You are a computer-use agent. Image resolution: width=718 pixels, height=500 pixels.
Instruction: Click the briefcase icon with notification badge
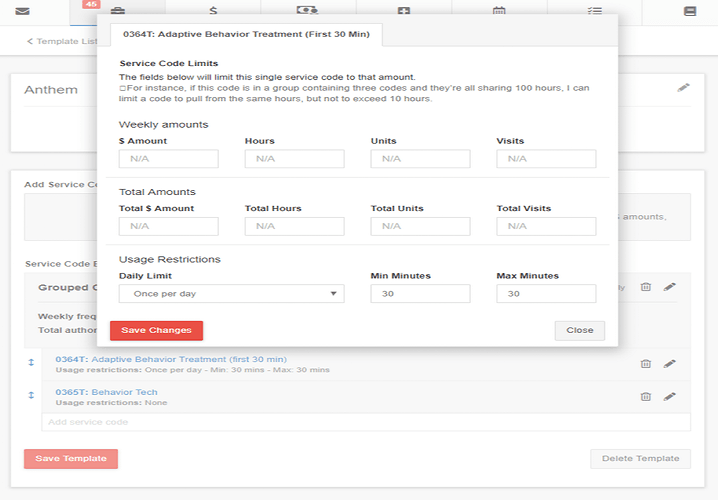118,11
